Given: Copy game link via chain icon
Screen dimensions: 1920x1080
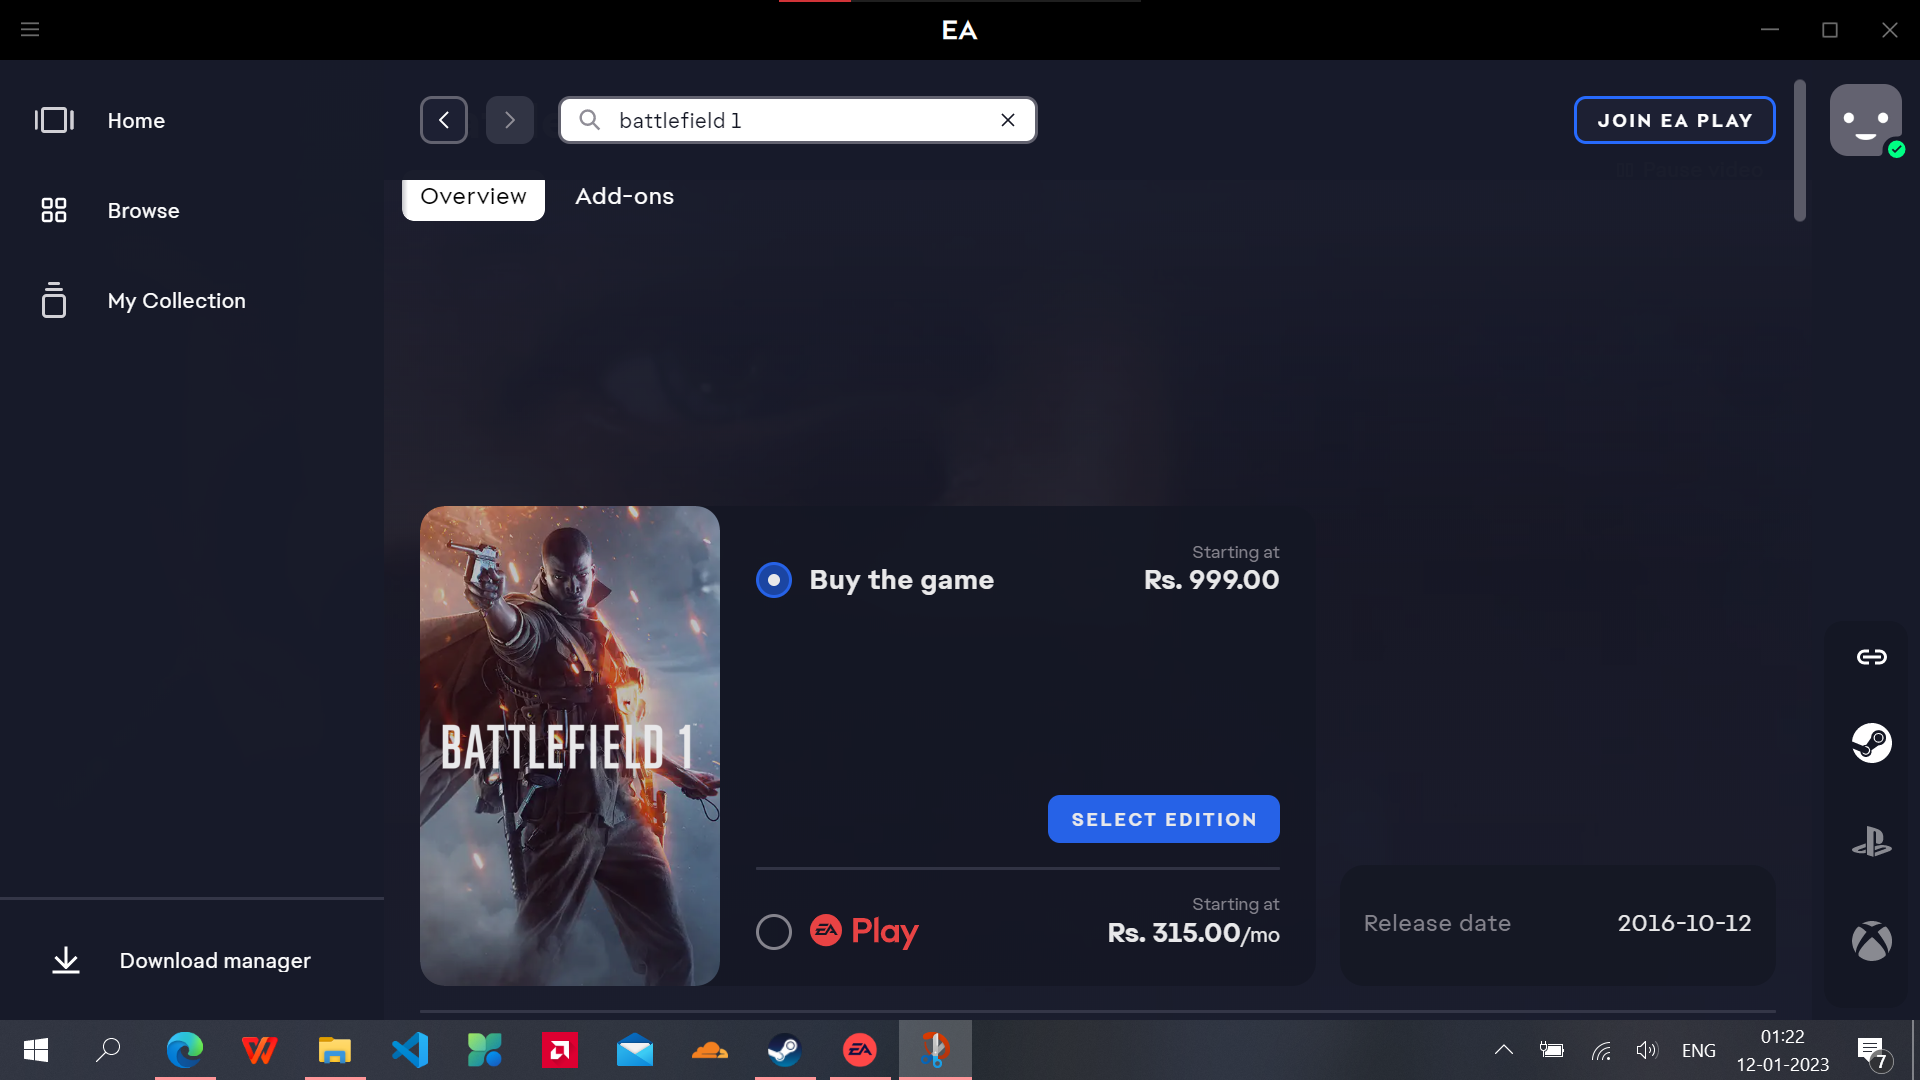Looking at the screenshot, I should (x=1871, y=657).
